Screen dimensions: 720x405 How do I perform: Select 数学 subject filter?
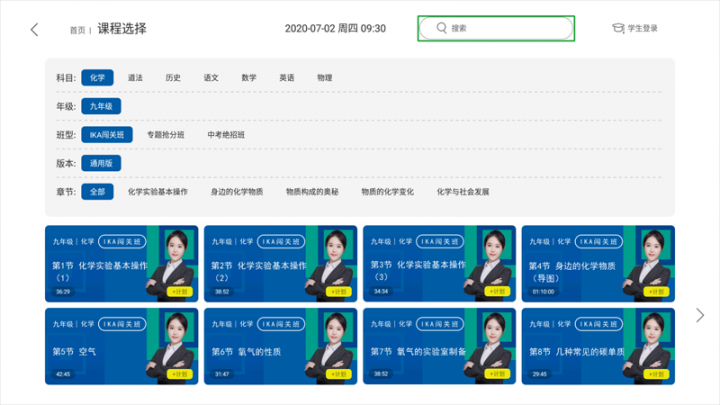click(249, 78)
